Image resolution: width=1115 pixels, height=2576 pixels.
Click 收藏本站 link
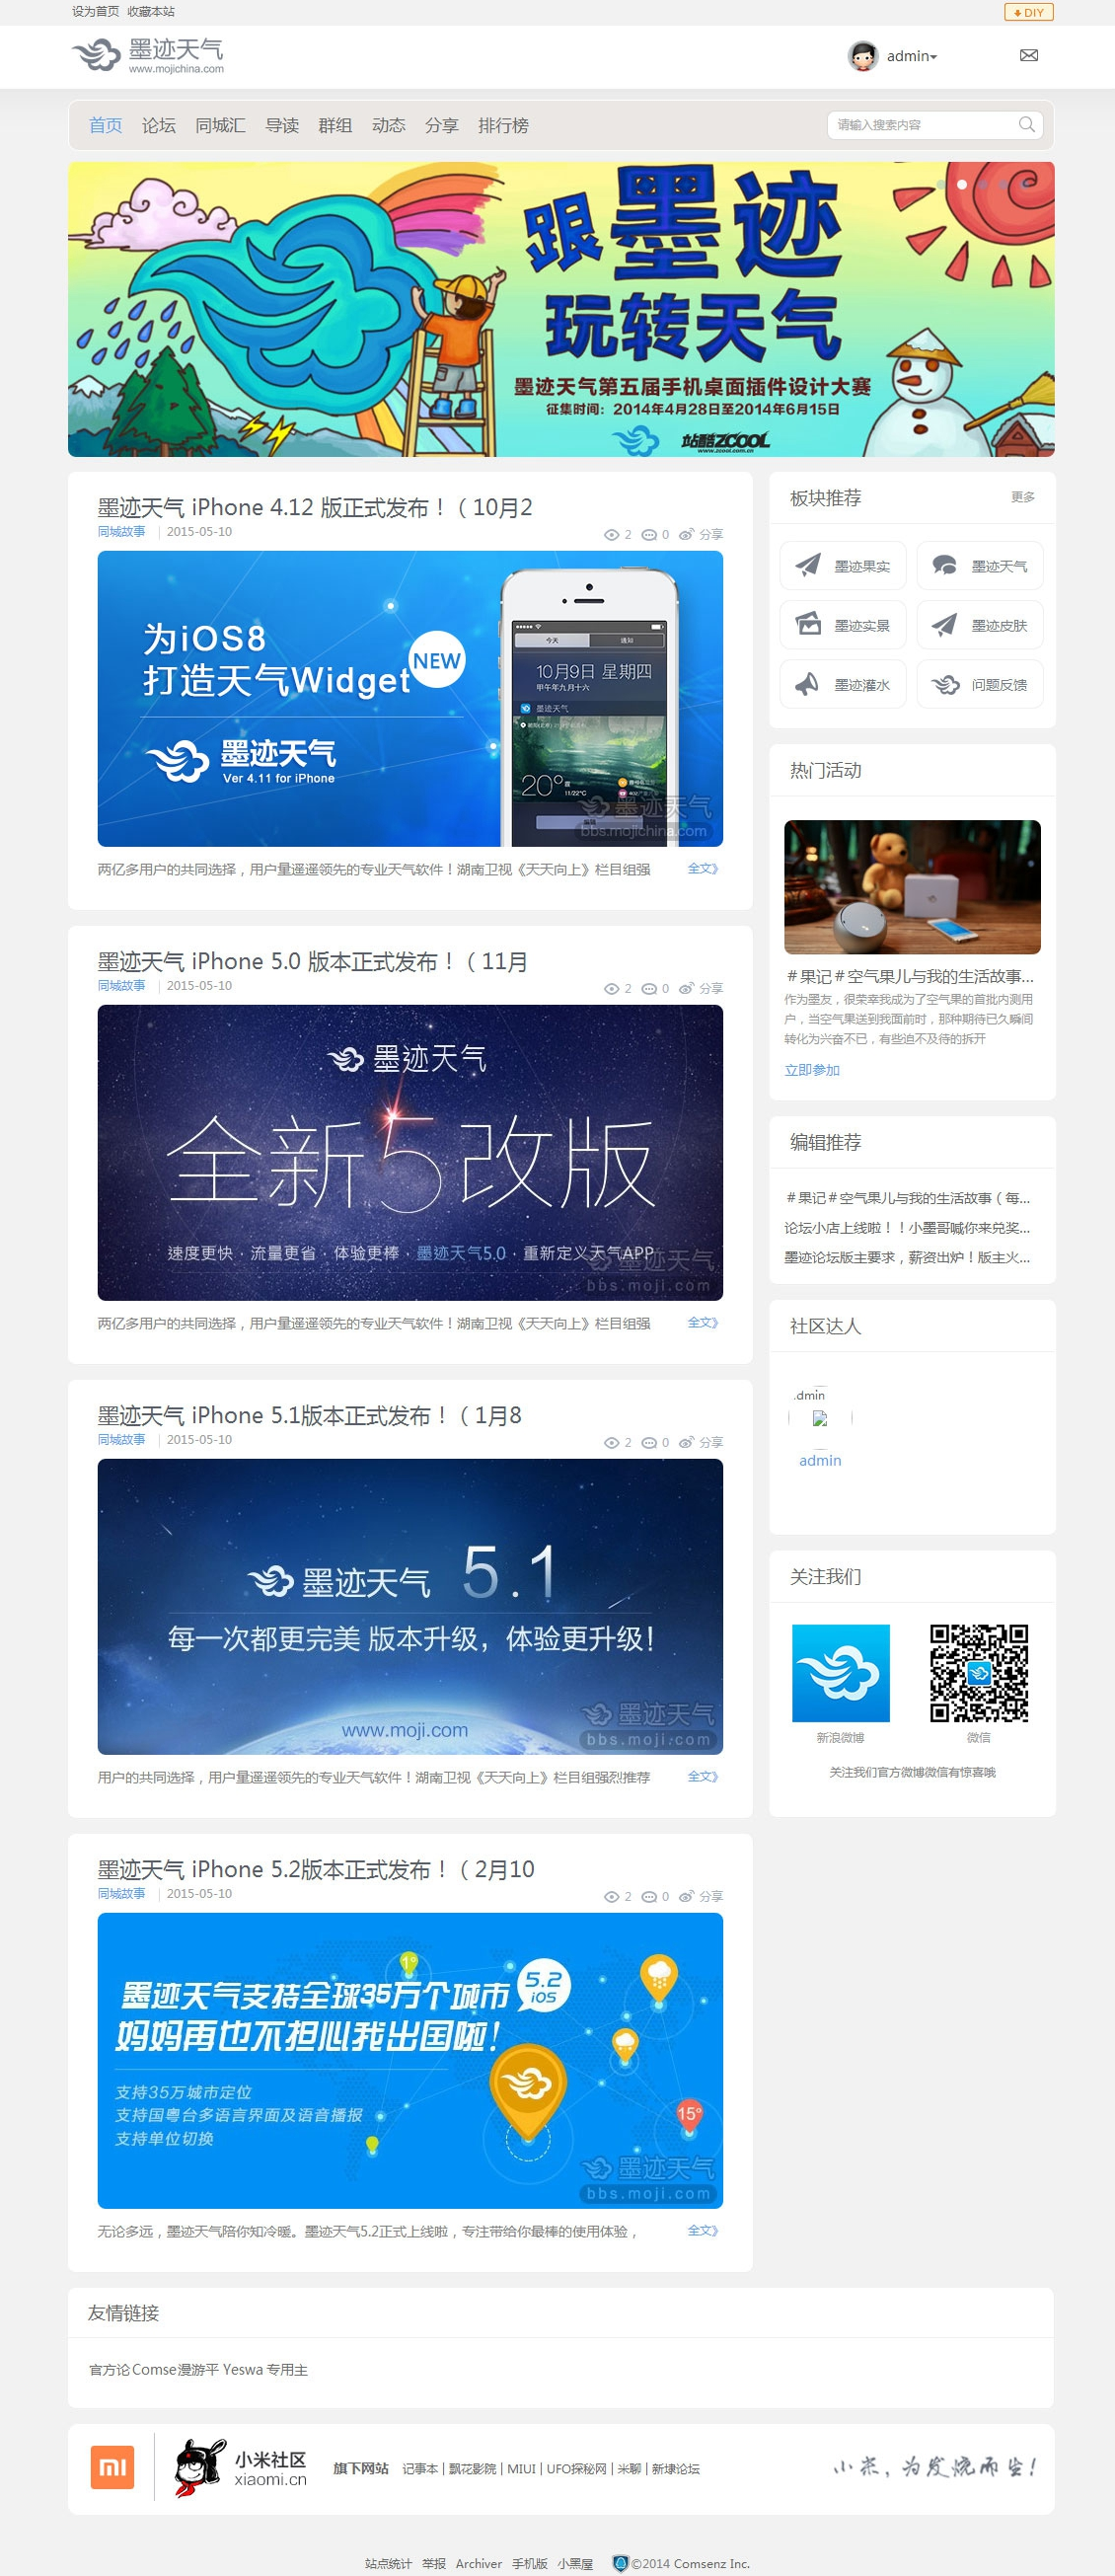151,12
